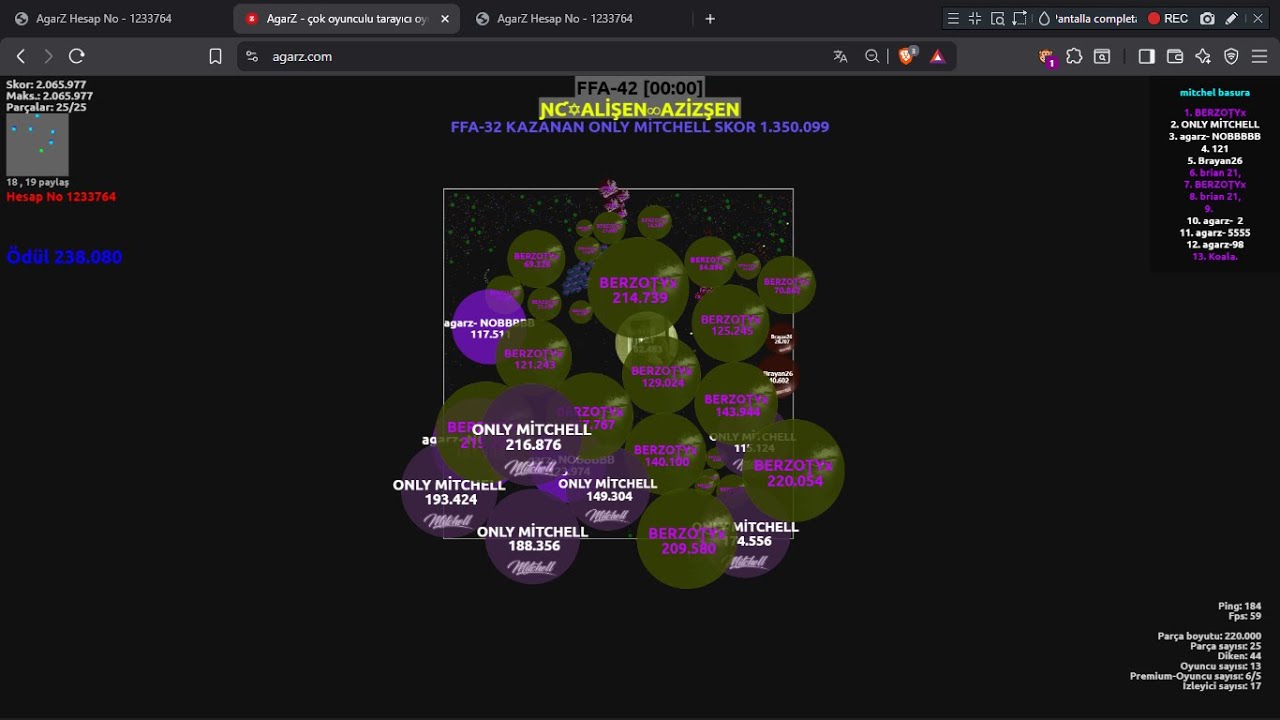This screenshot has height=720, width=1280.
Task: Open Brave Rewards triangle icon
Action: [937, 57]
